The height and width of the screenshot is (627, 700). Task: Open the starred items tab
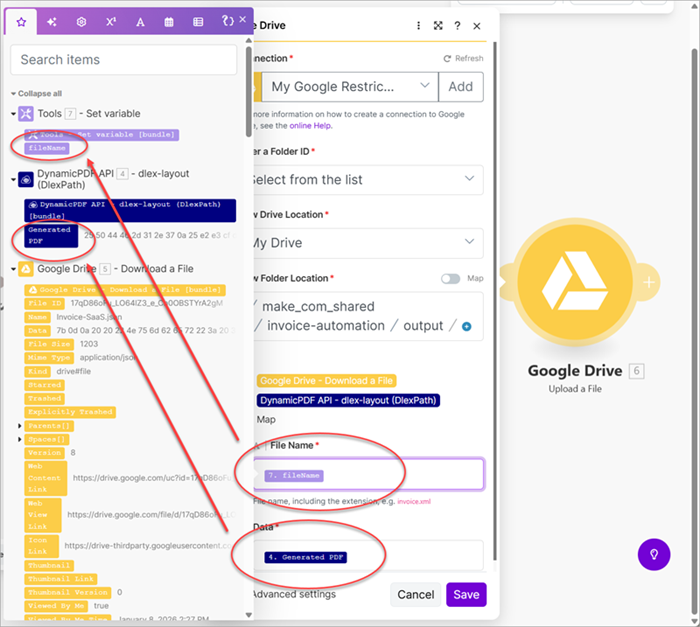point(22,21)
